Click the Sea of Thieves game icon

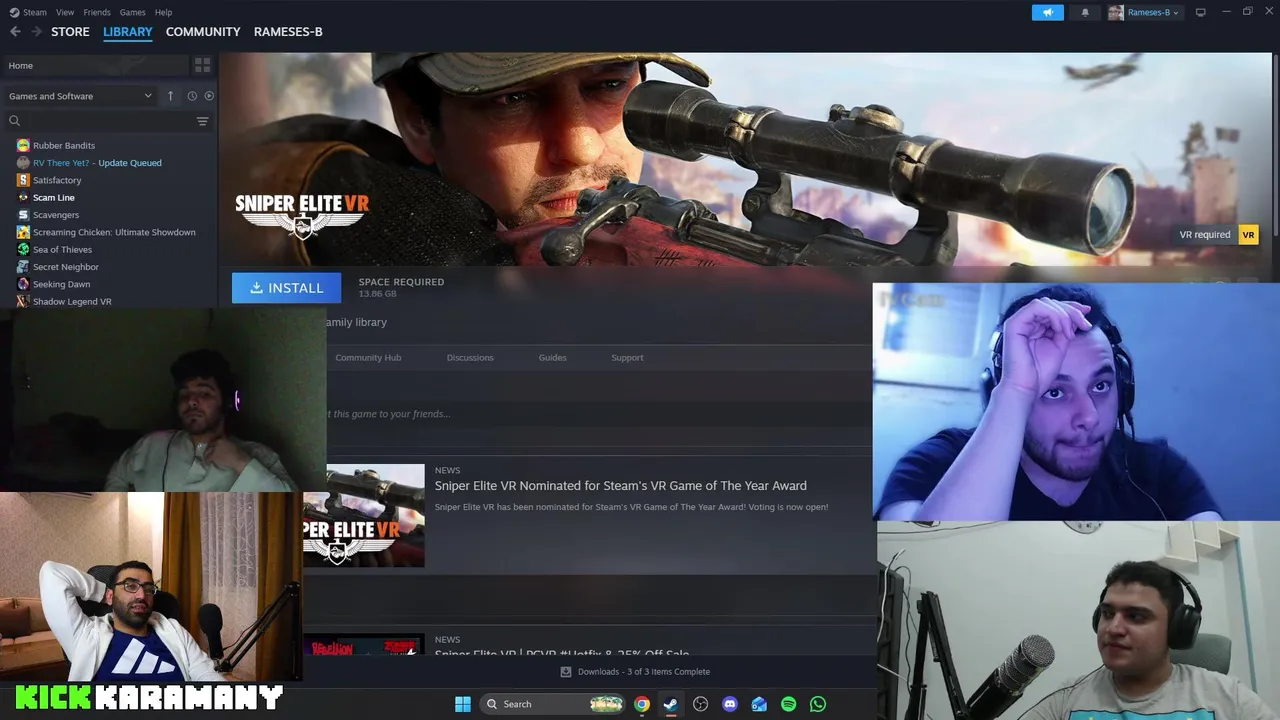coord(23,250)
